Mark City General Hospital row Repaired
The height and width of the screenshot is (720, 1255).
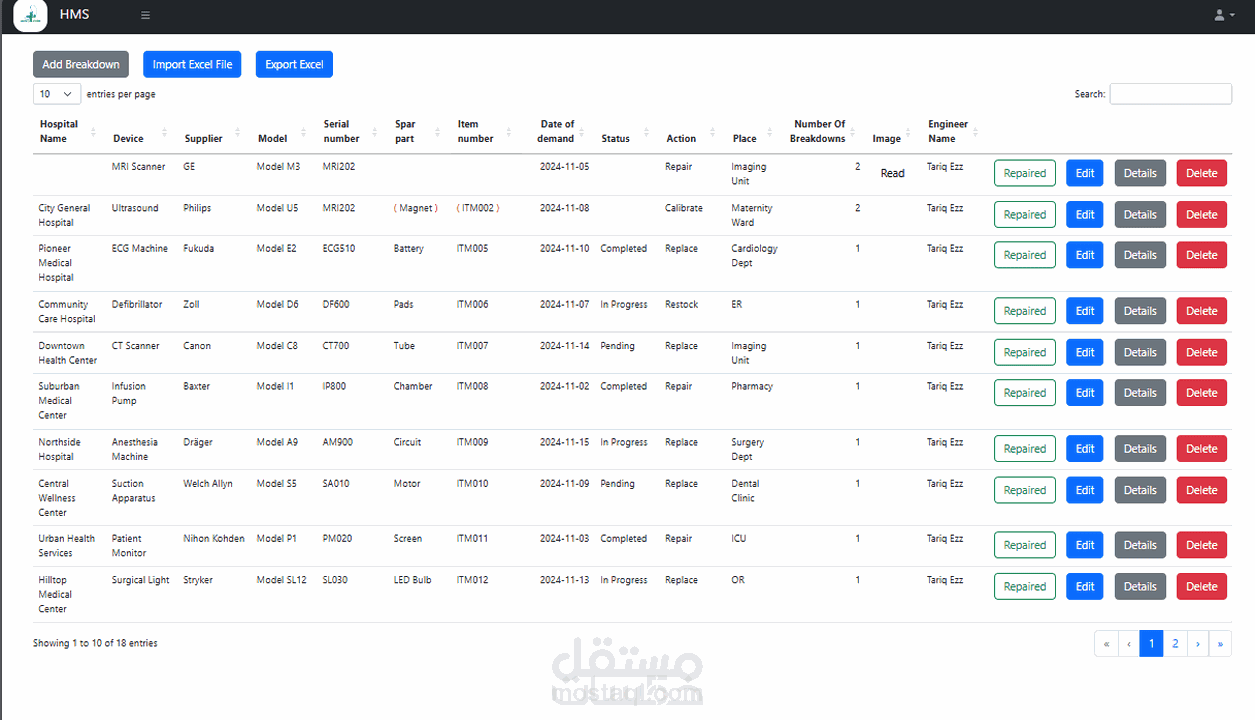tap(1024, 214)
